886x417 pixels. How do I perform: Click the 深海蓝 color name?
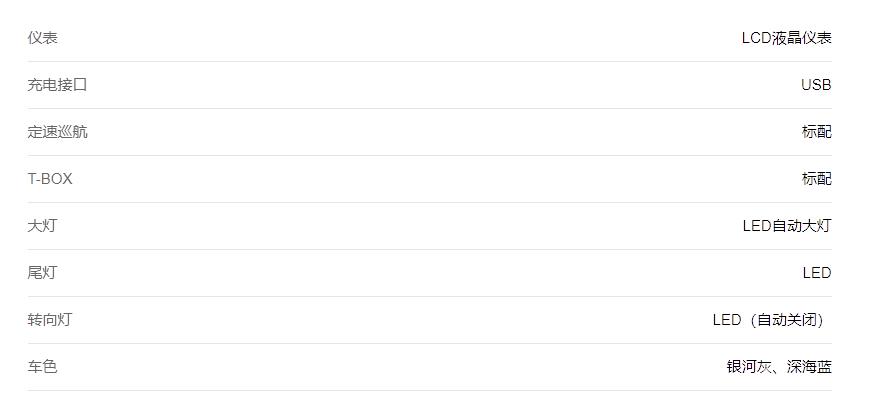(809, 367)
